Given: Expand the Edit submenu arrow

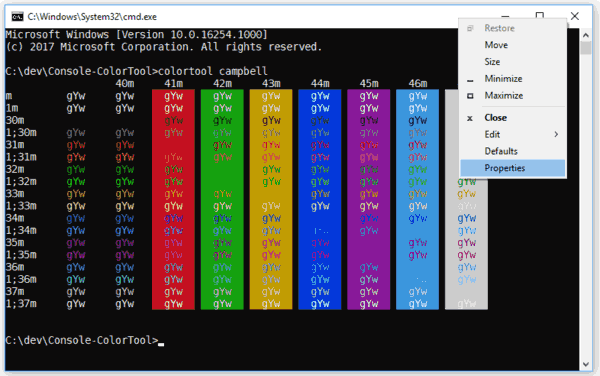Looking at the screenshot, I should (556, 134).
